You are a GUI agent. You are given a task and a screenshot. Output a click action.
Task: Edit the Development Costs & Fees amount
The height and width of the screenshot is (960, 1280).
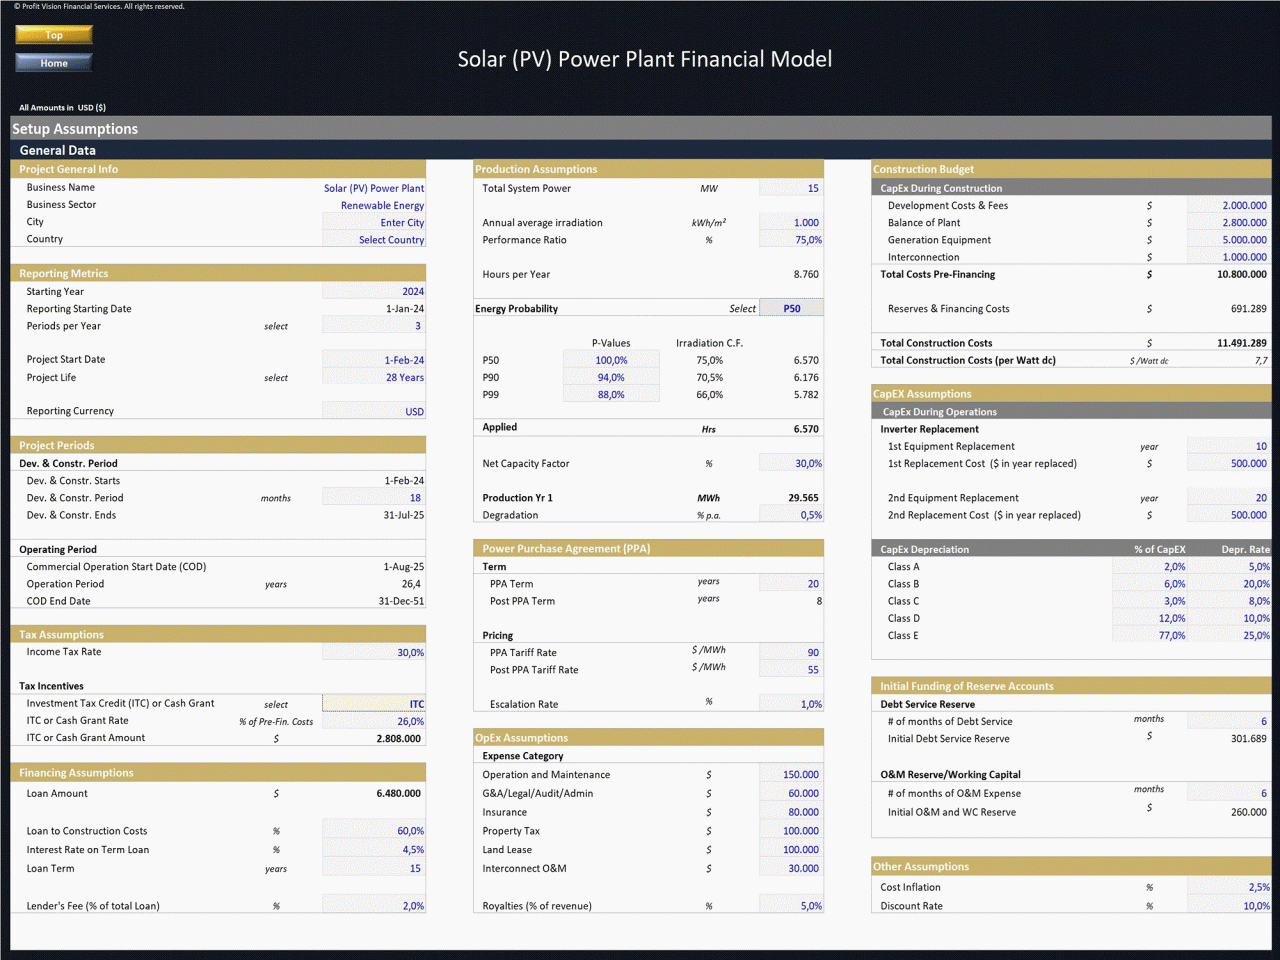tap(1229, 205)
